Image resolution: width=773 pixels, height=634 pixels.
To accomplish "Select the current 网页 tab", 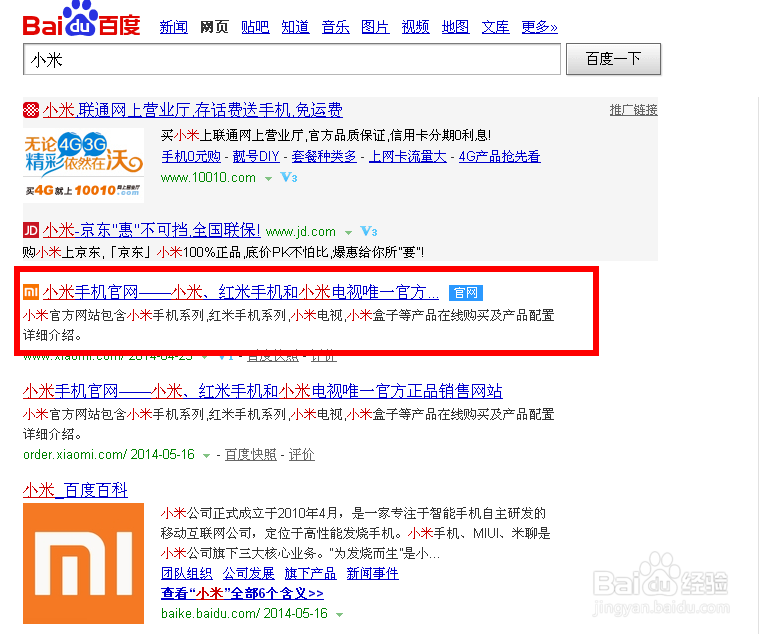I will click(x=214, y=27).
